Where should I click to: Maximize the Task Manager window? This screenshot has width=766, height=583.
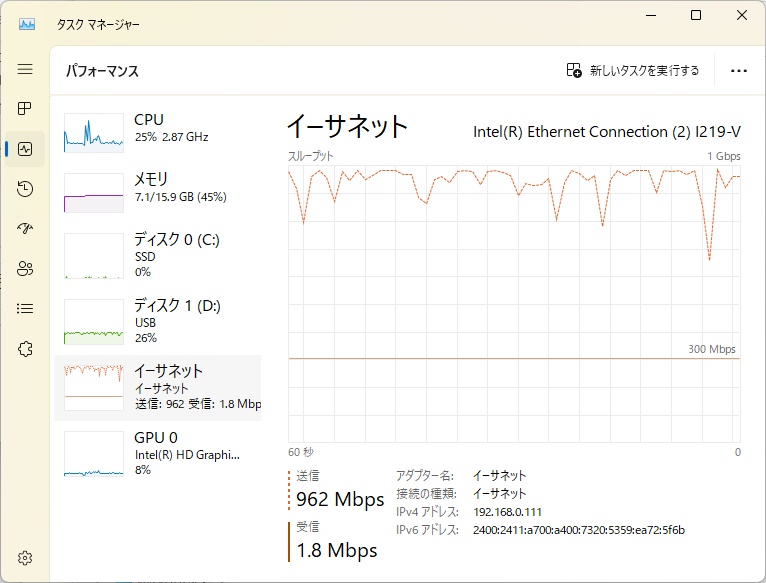pos(696,15)
